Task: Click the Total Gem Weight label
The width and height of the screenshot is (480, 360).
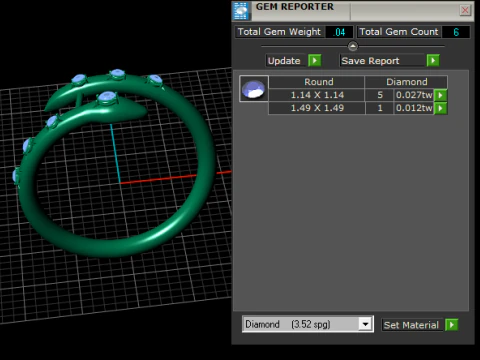Action: tap(279, 32)
